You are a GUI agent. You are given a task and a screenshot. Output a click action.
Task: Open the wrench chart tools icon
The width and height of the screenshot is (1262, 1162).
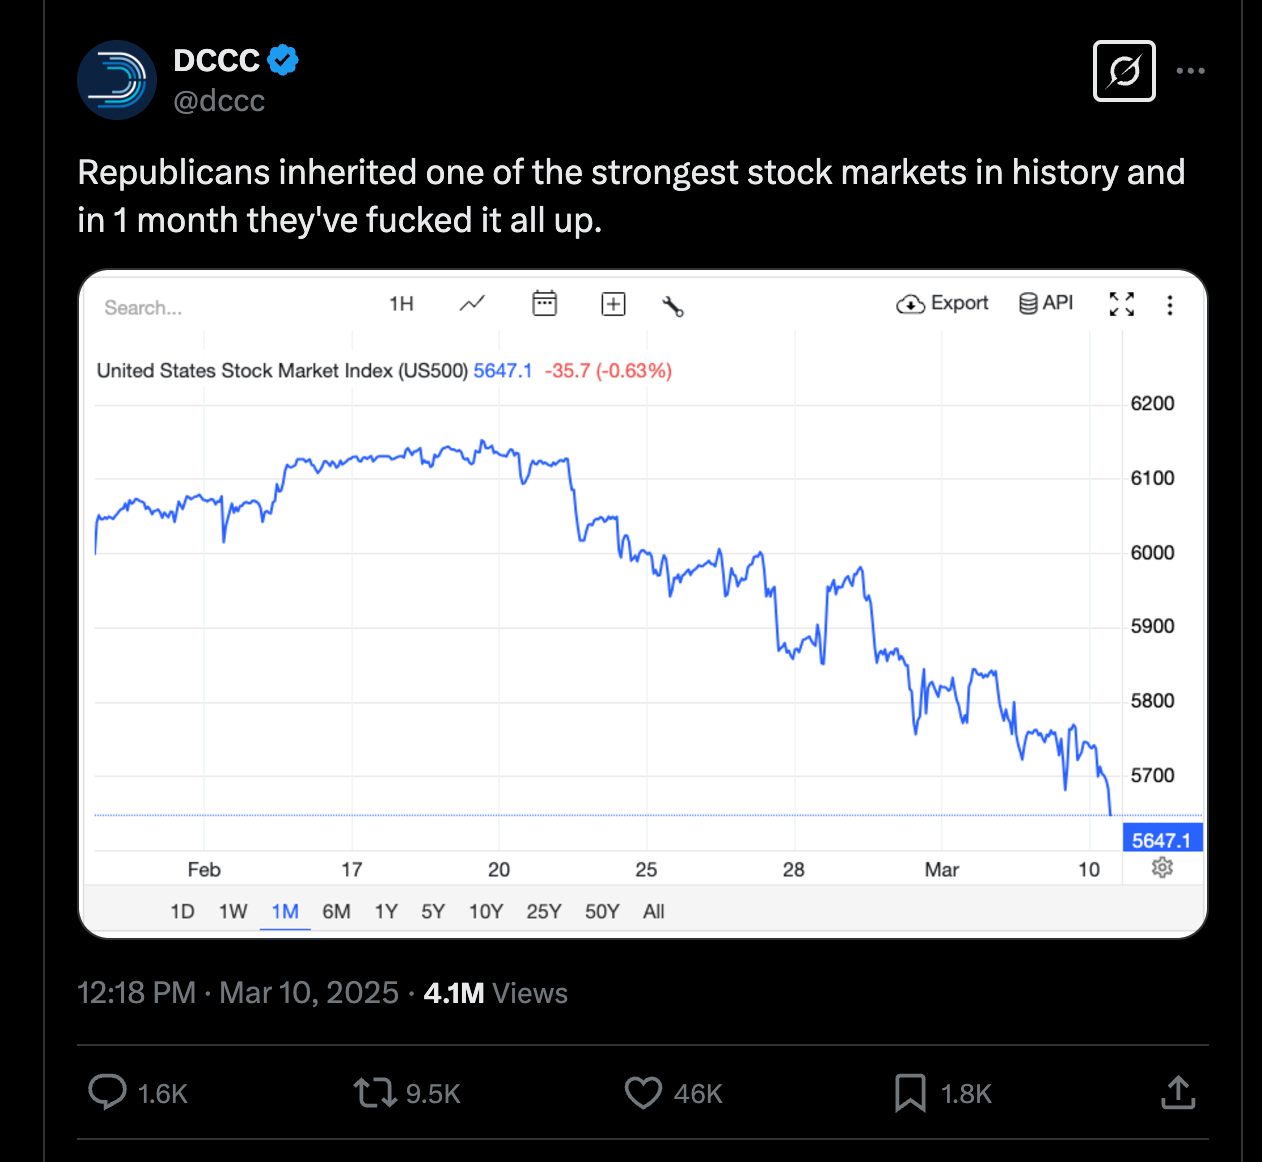[x=673, y=308]
